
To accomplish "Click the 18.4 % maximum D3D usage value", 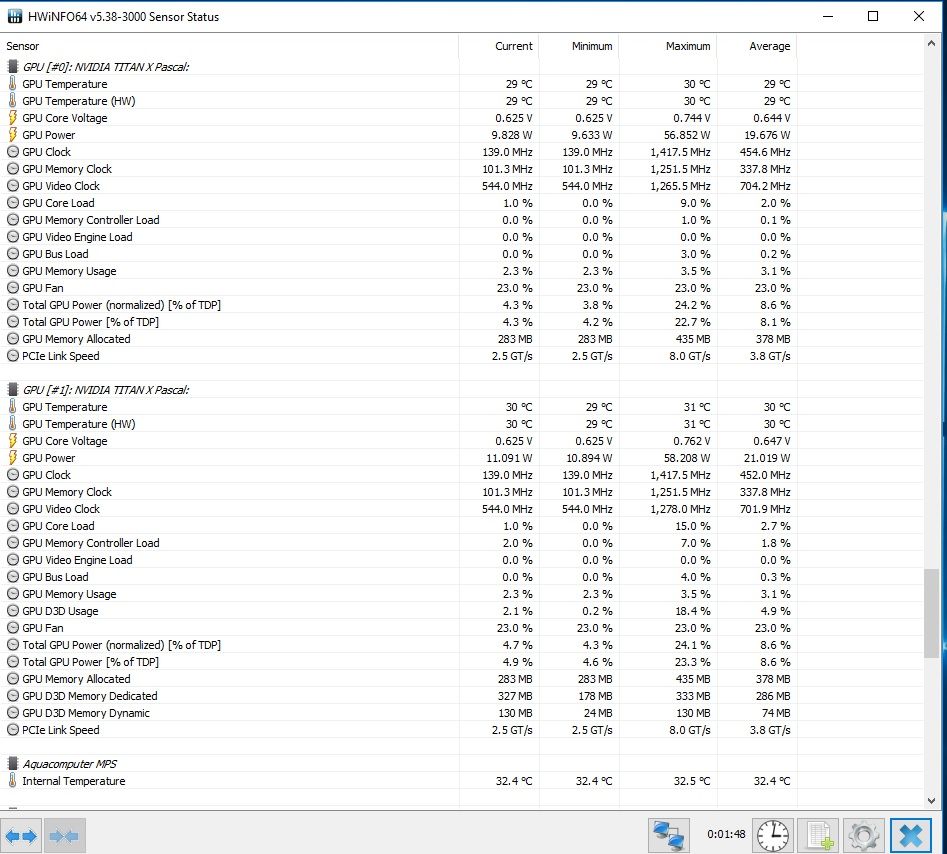I will coord(693,611).
